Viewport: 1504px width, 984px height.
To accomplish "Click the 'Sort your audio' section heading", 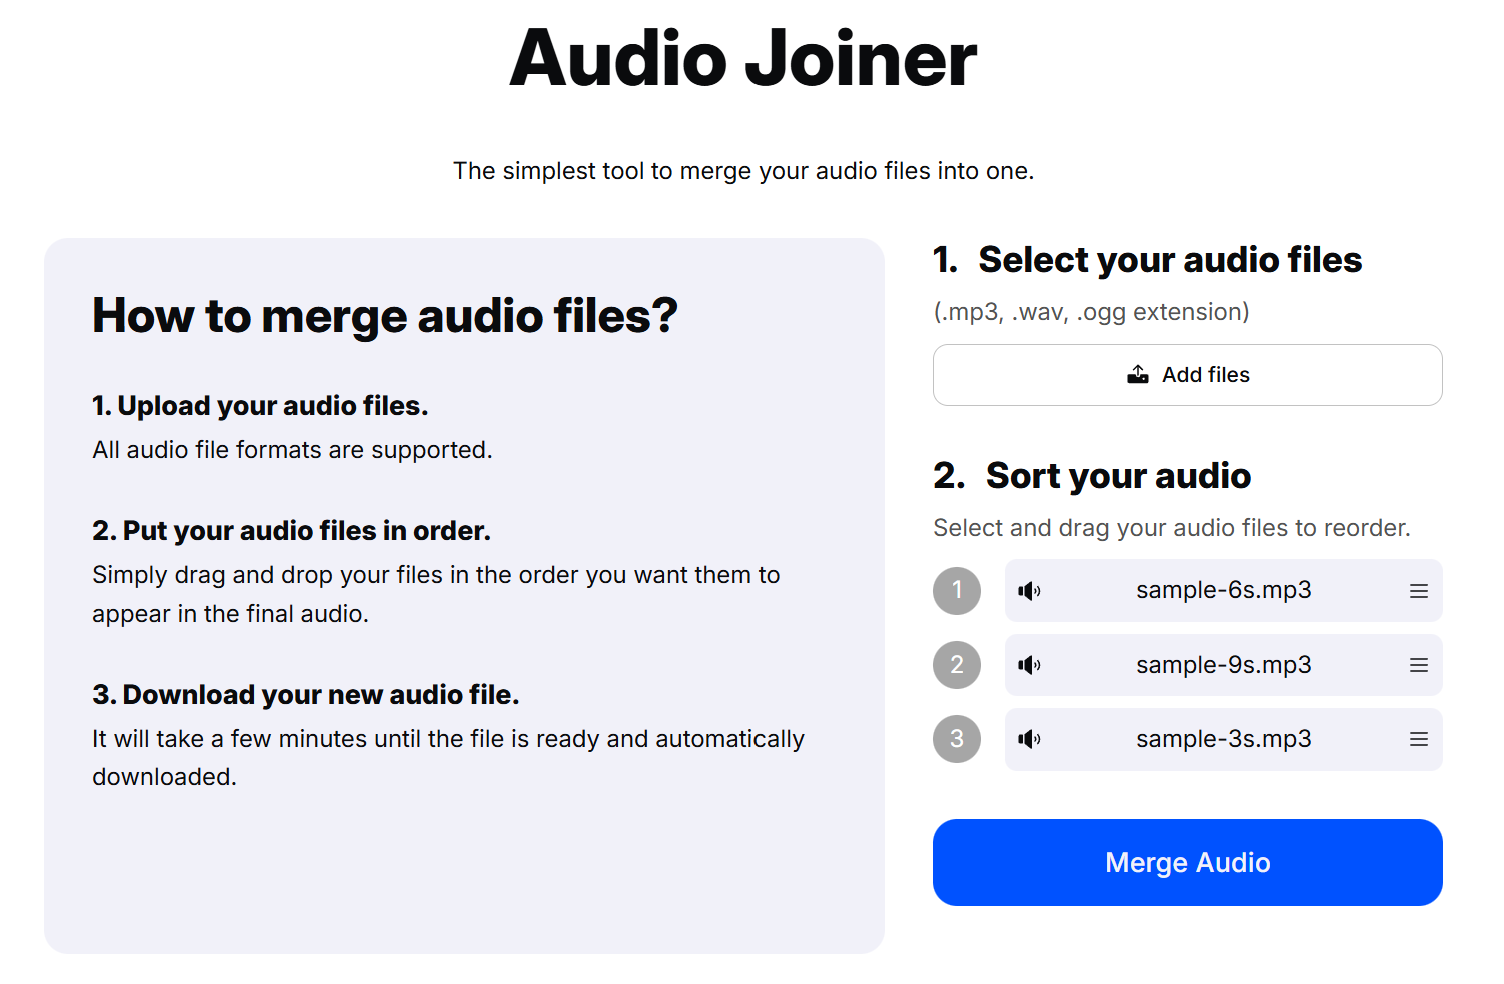I will click(x=1092, y=476).
